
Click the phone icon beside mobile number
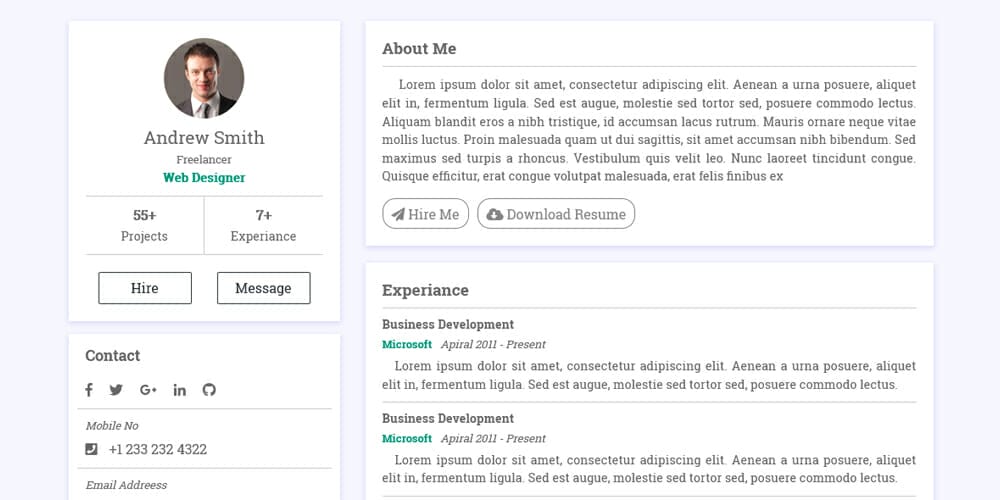(92, 449)
